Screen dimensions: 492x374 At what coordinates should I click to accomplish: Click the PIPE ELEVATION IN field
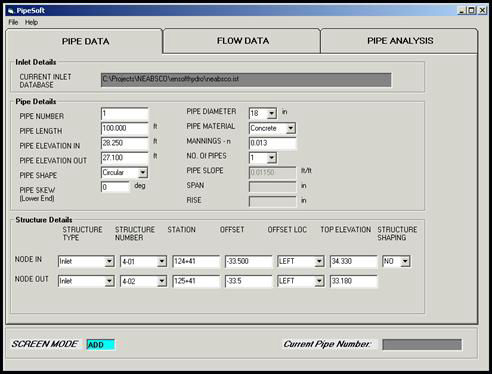(124, 143)
